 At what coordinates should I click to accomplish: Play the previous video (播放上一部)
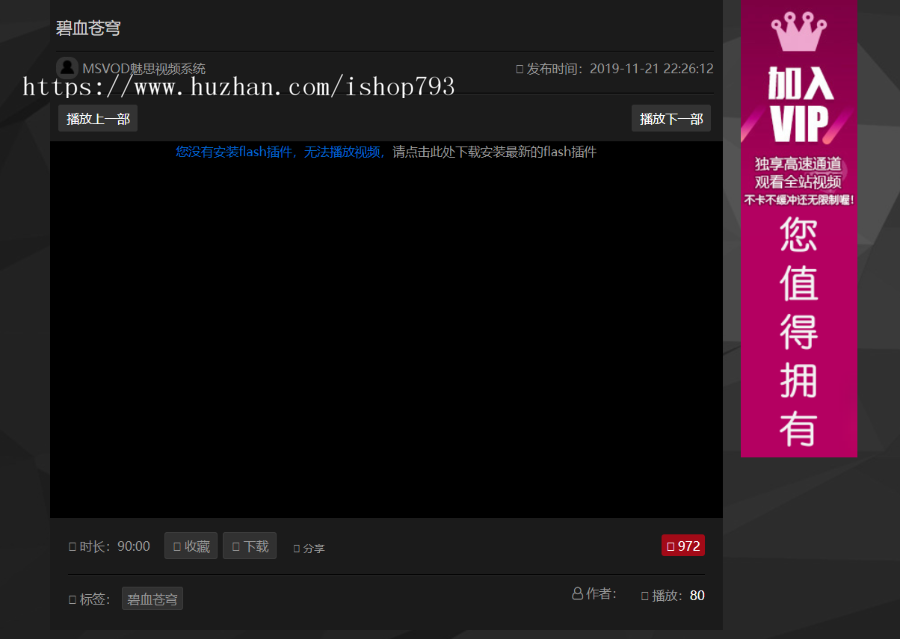point(98,119)
